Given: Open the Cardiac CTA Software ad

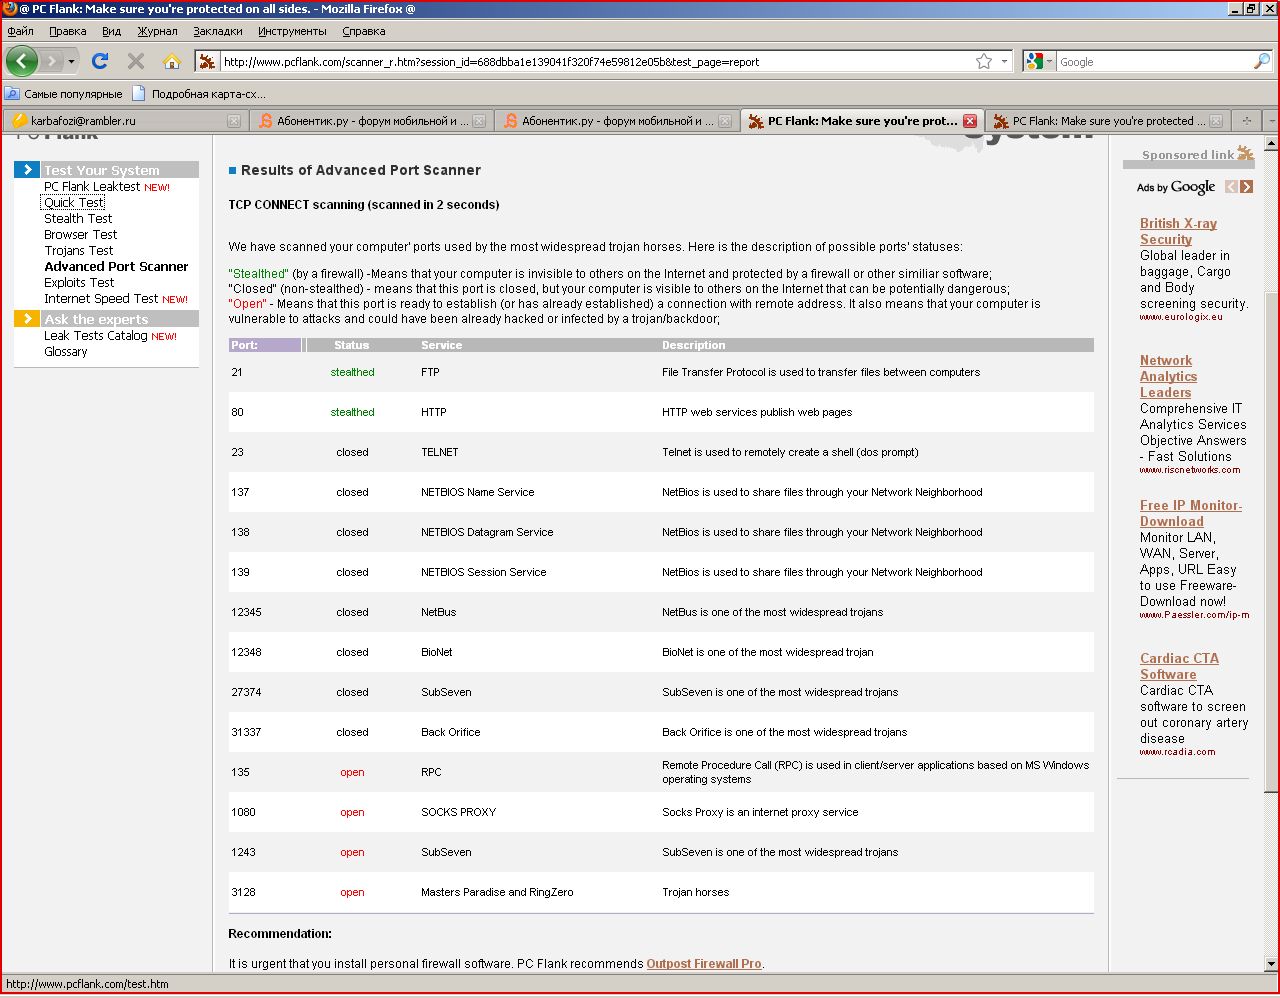Looking at the screenshot, I should pos(1179,666).
